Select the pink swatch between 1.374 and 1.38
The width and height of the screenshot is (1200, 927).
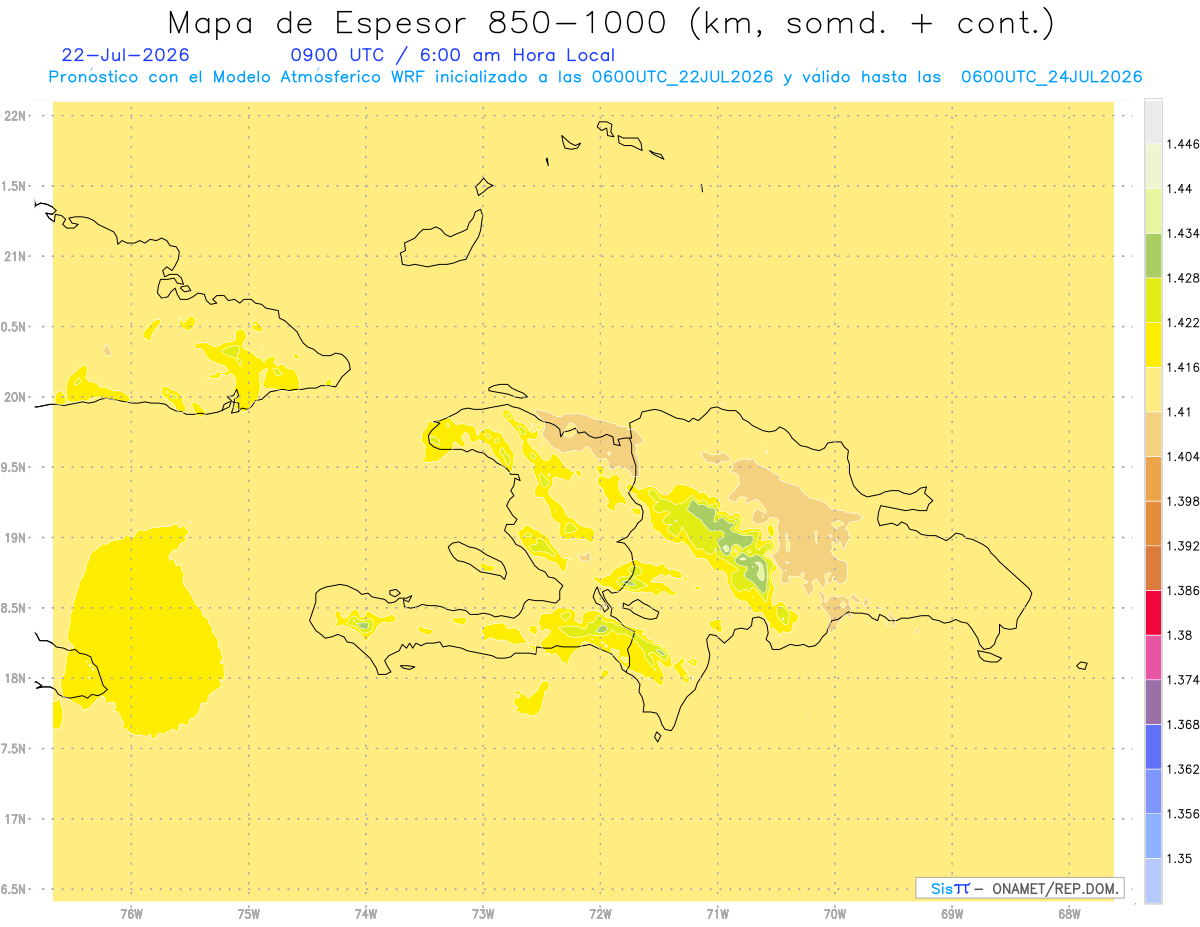tap(1153, 657)
